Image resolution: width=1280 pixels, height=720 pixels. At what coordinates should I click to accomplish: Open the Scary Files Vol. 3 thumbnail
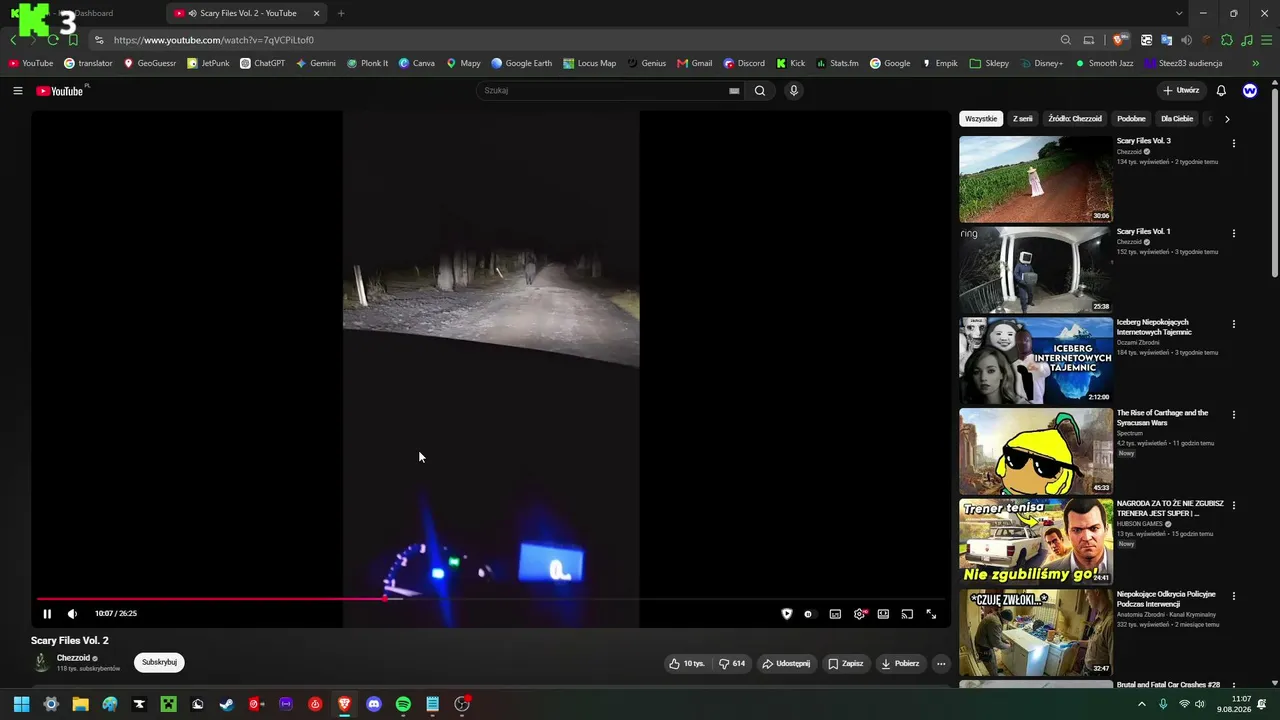tap(1036, 179)
